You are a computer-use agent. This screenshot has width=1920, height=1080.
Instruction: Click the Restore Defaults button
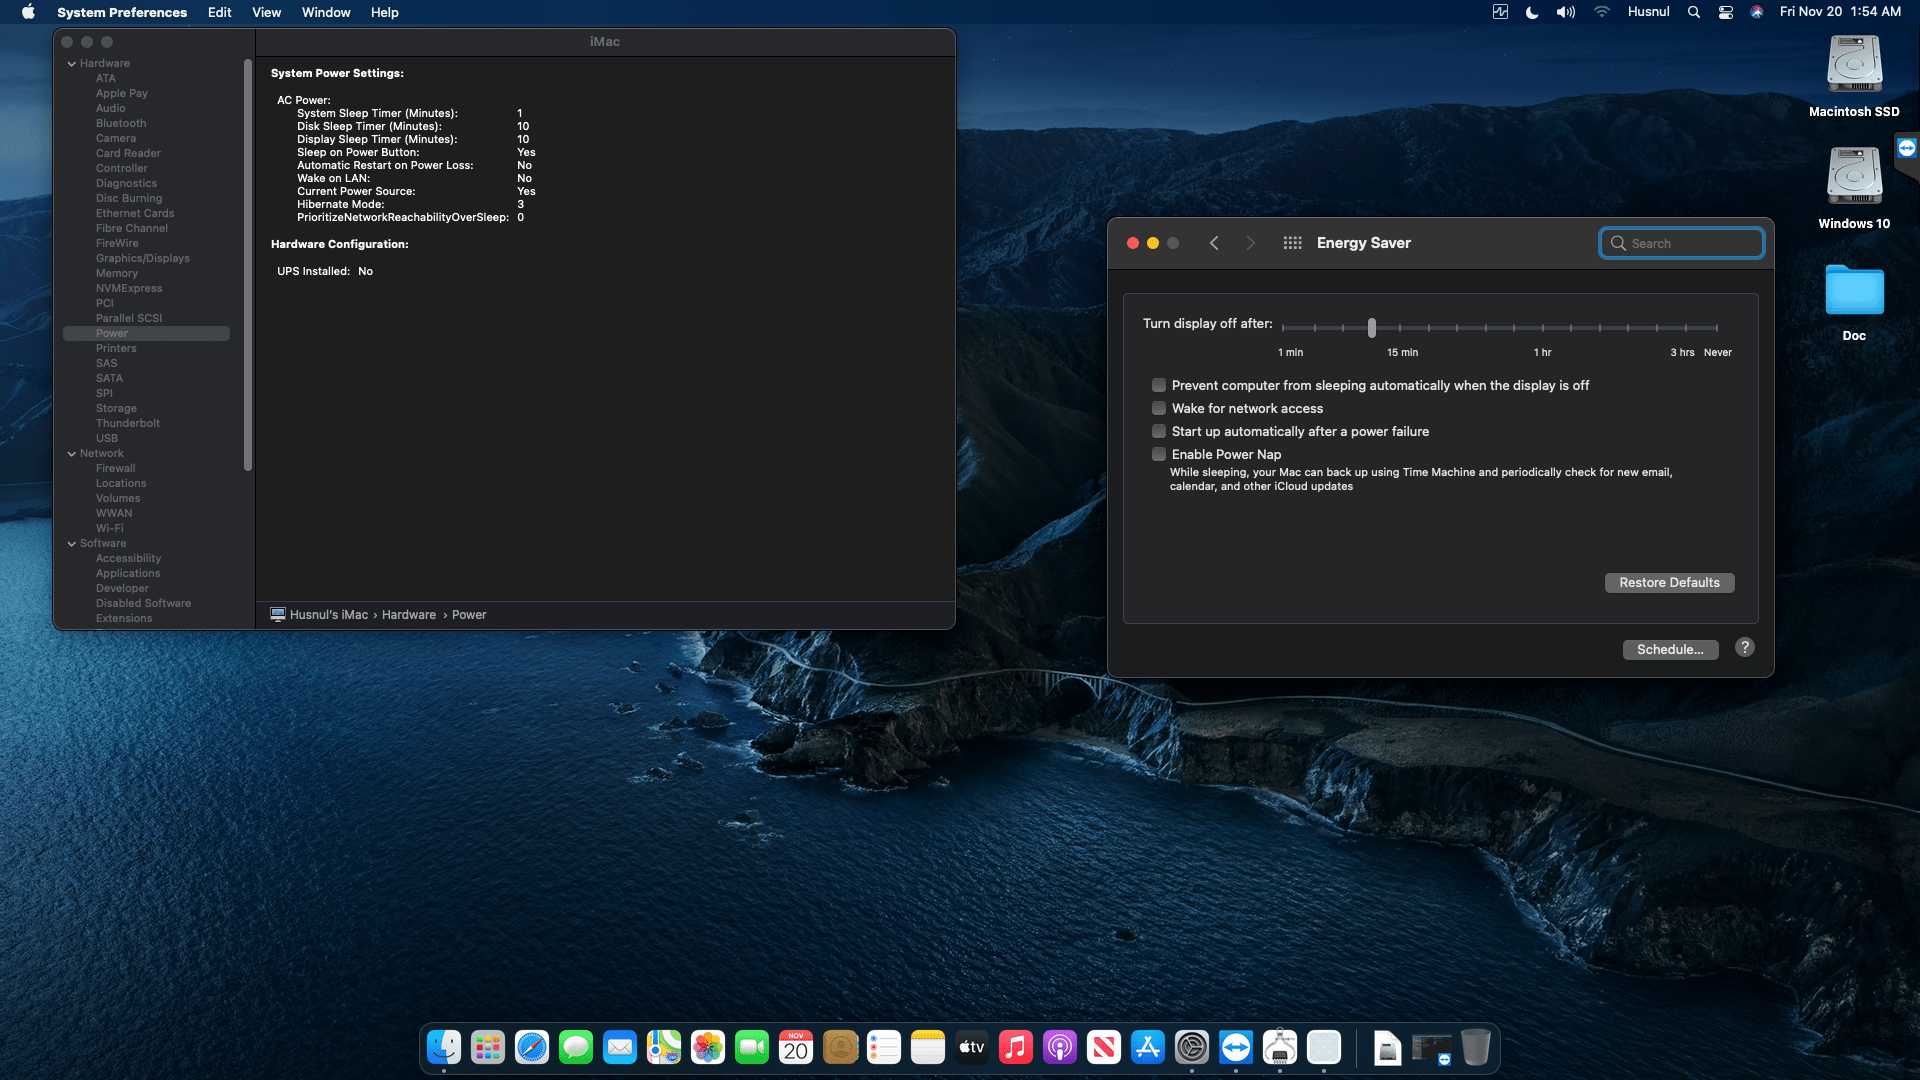pos(1669,582)
